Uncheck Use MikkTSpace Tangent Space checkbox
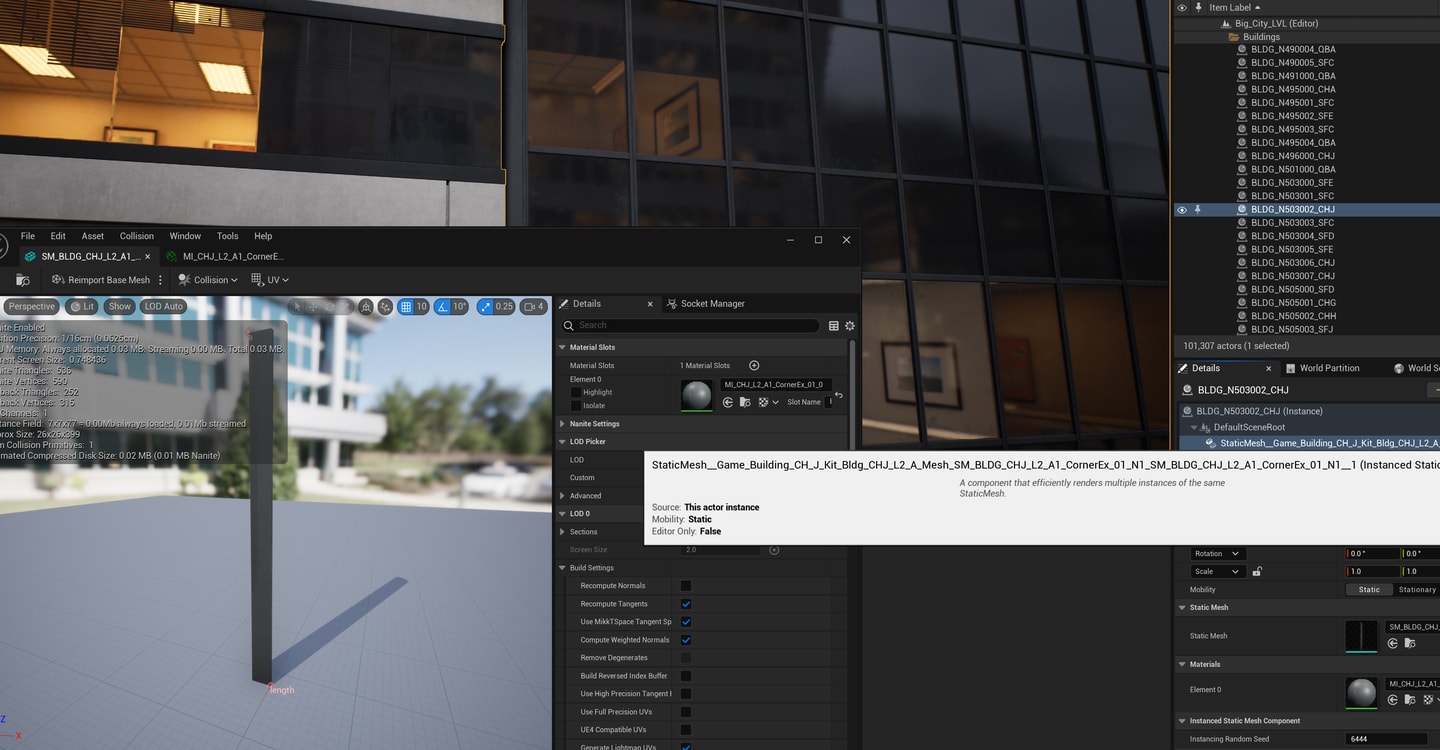The height and width of the screenshot is (750, 1440). [686, 622]
